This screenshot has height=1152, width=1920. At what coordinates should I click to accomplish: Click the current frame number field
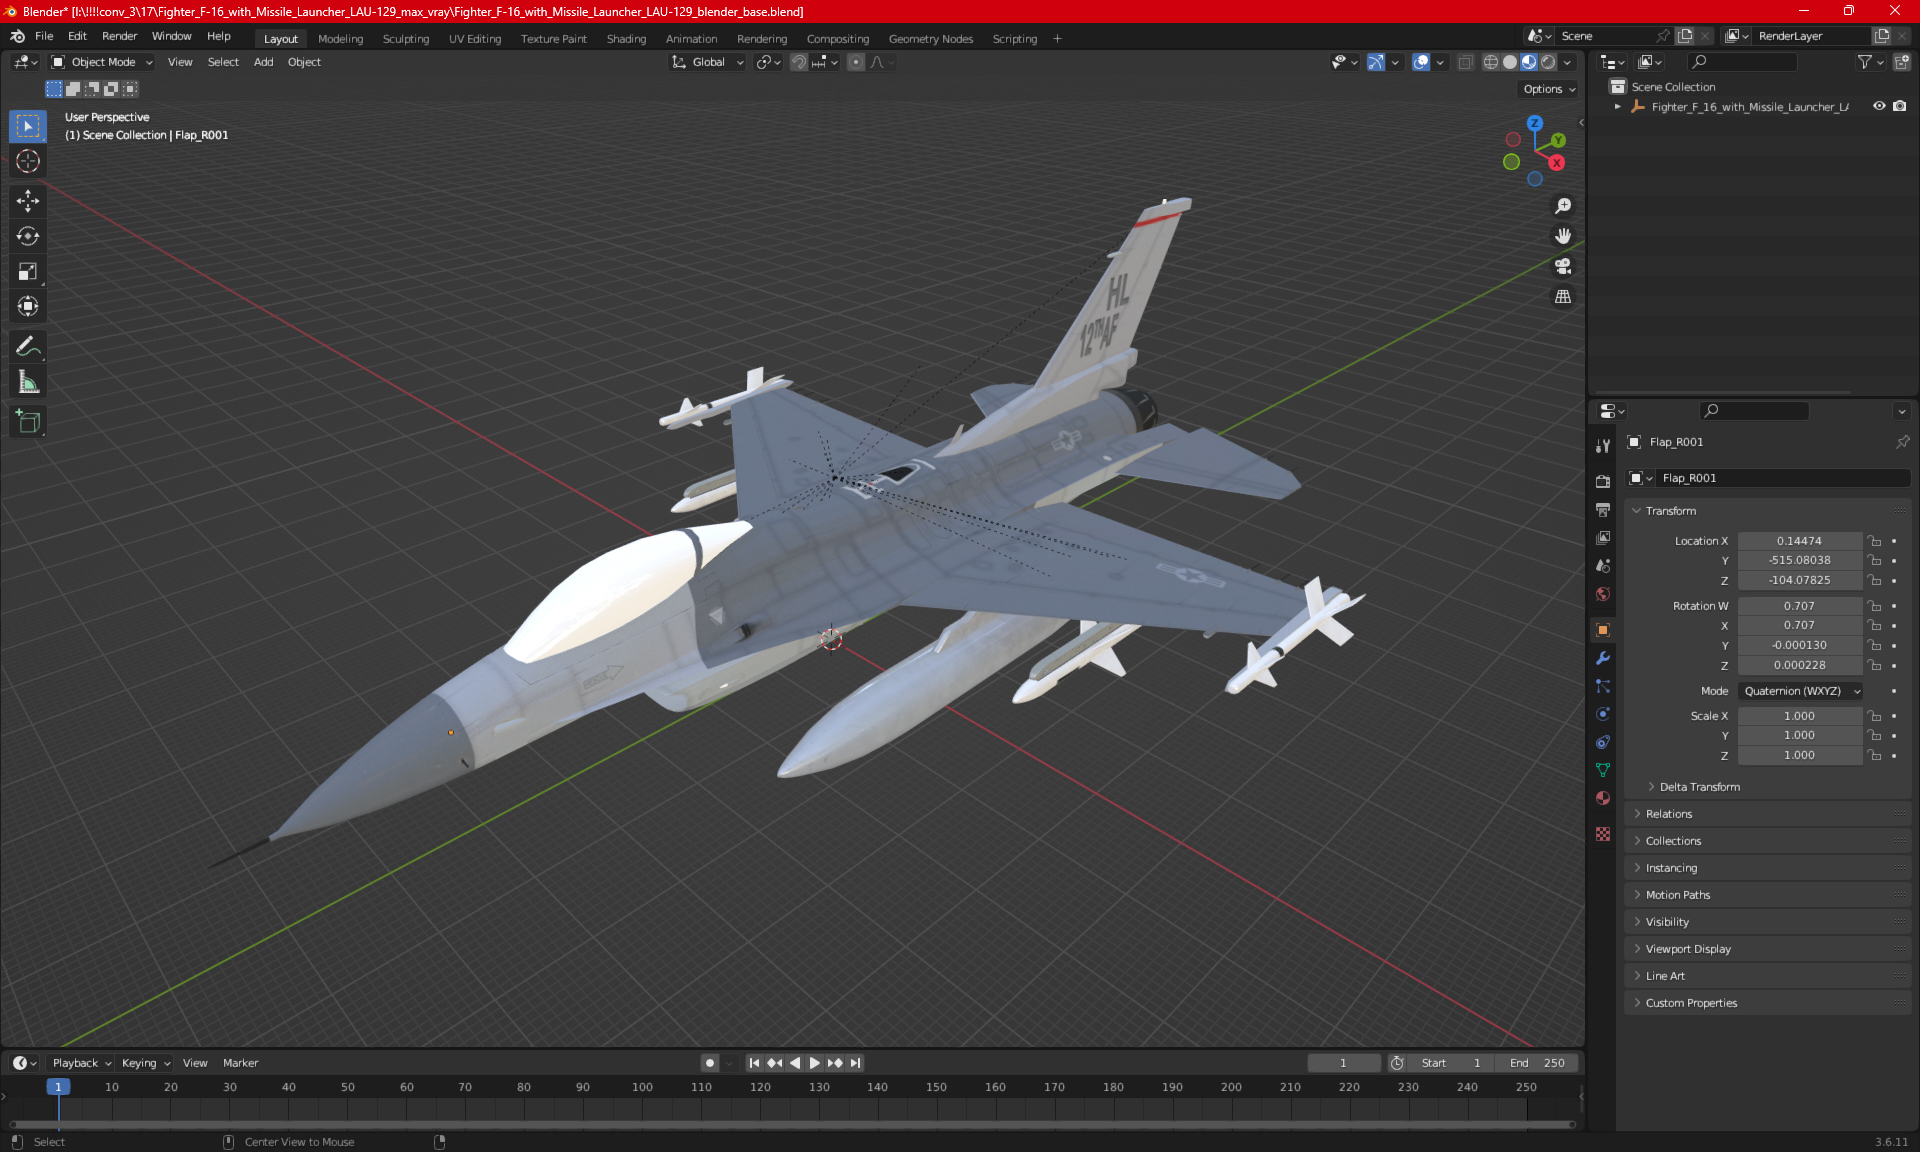(x=1343, y=1063)
